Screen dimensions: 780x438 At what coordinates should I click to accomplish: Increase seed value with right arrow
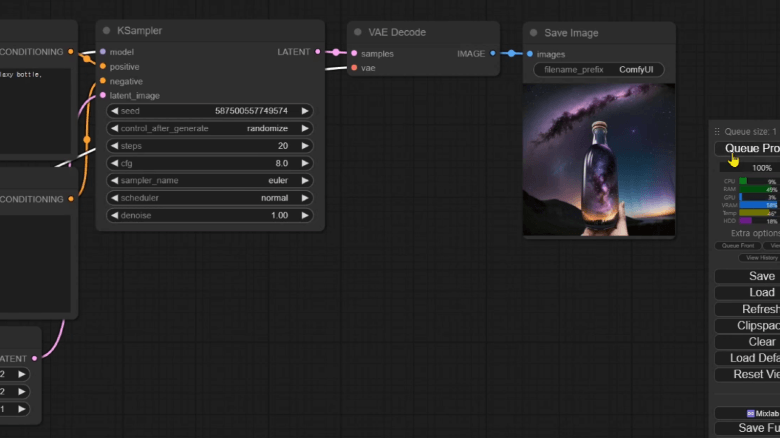point(305,111)
